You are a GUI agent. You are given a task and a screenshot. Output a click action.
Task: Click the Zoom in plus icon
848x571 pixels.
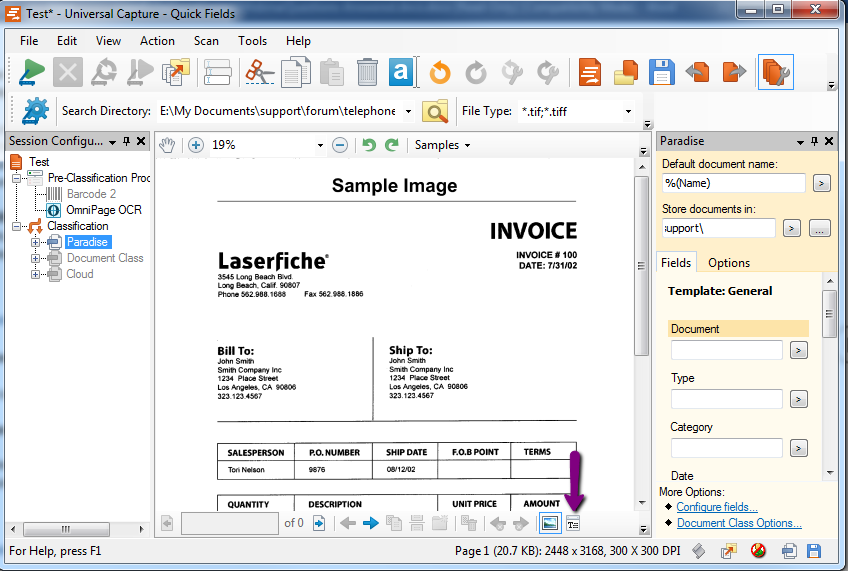pyautogui.click(x=196, y=145)
